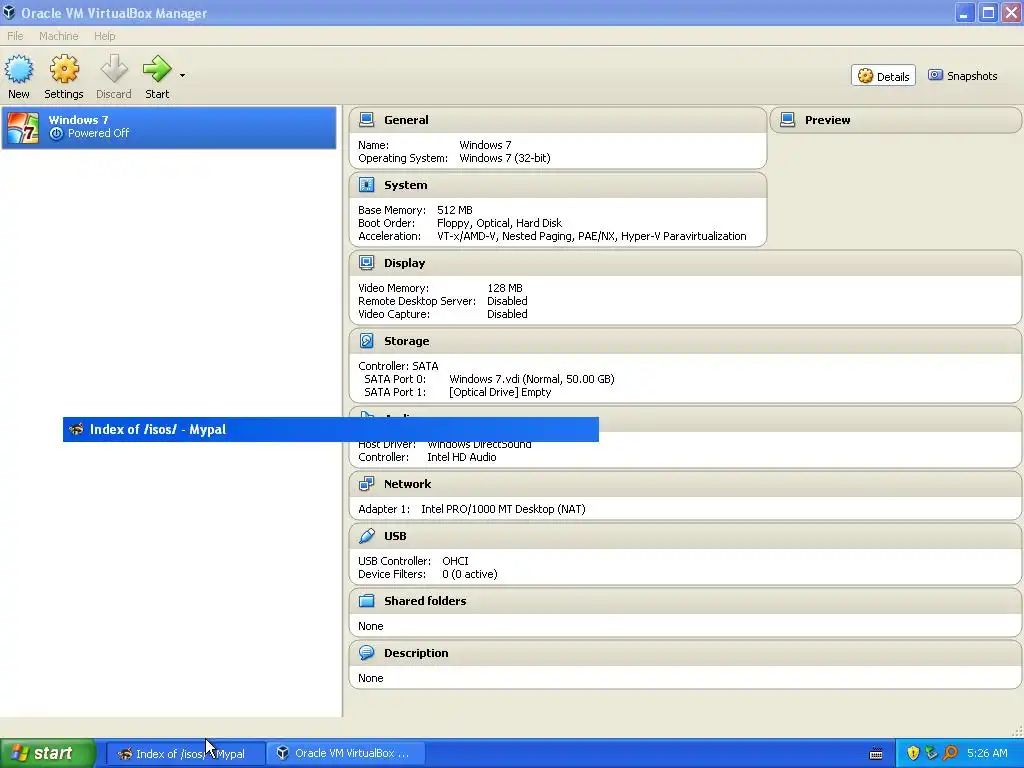Click the Windows Start button
1024x768 pixels.
tap(48, 753)
